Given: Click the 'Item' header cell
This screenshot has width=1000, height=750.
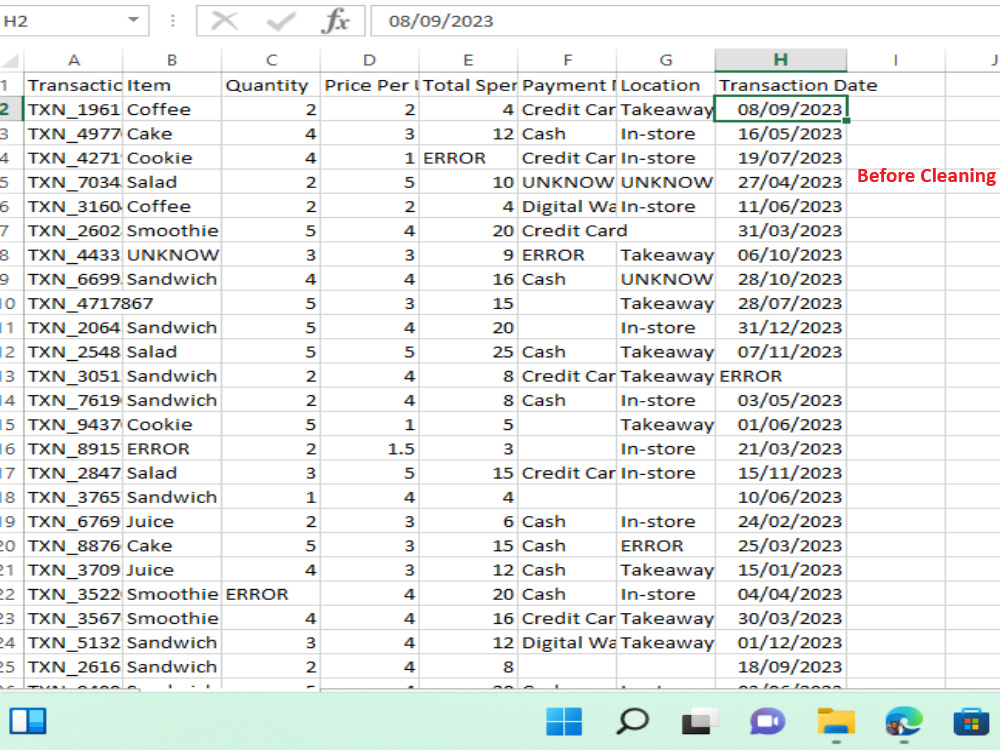Looking at the screenshot, I should coord(172,85).
